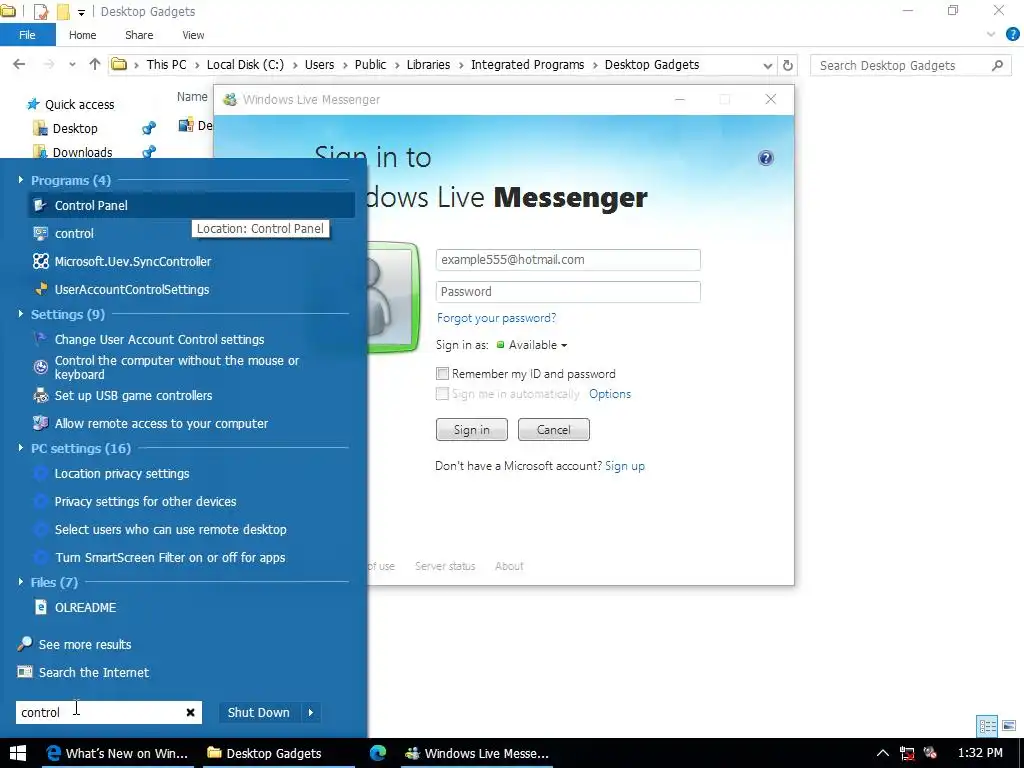This screenshot has height=768, width=1024.
Task: Open Control Panel from search results
Action: point(191,205)
